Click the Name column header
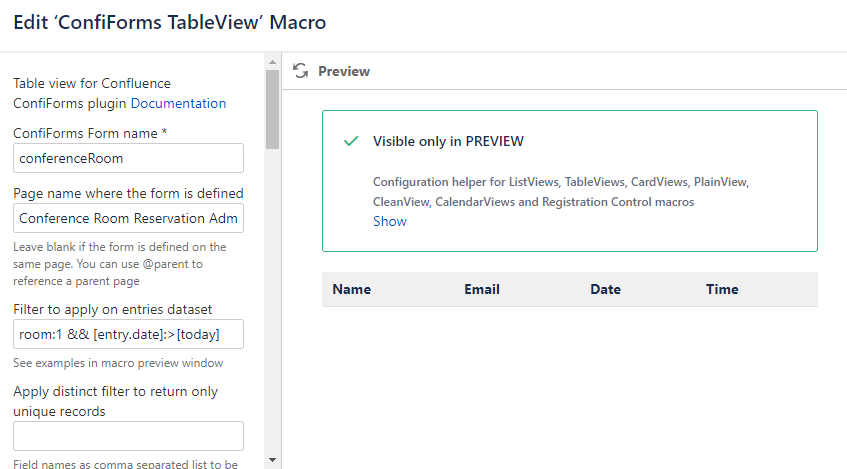Screen dimensions: 847x469 (x=352, y=290)
